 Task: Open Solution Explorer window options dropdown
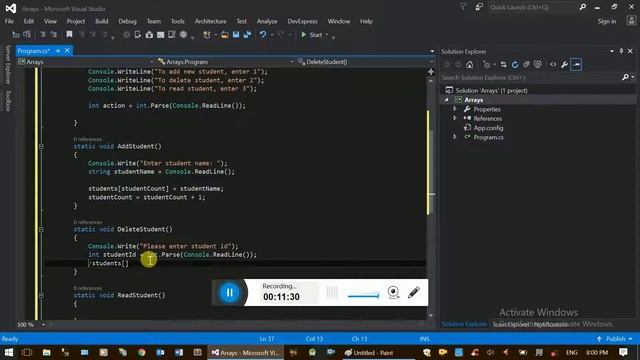point(612,51)
